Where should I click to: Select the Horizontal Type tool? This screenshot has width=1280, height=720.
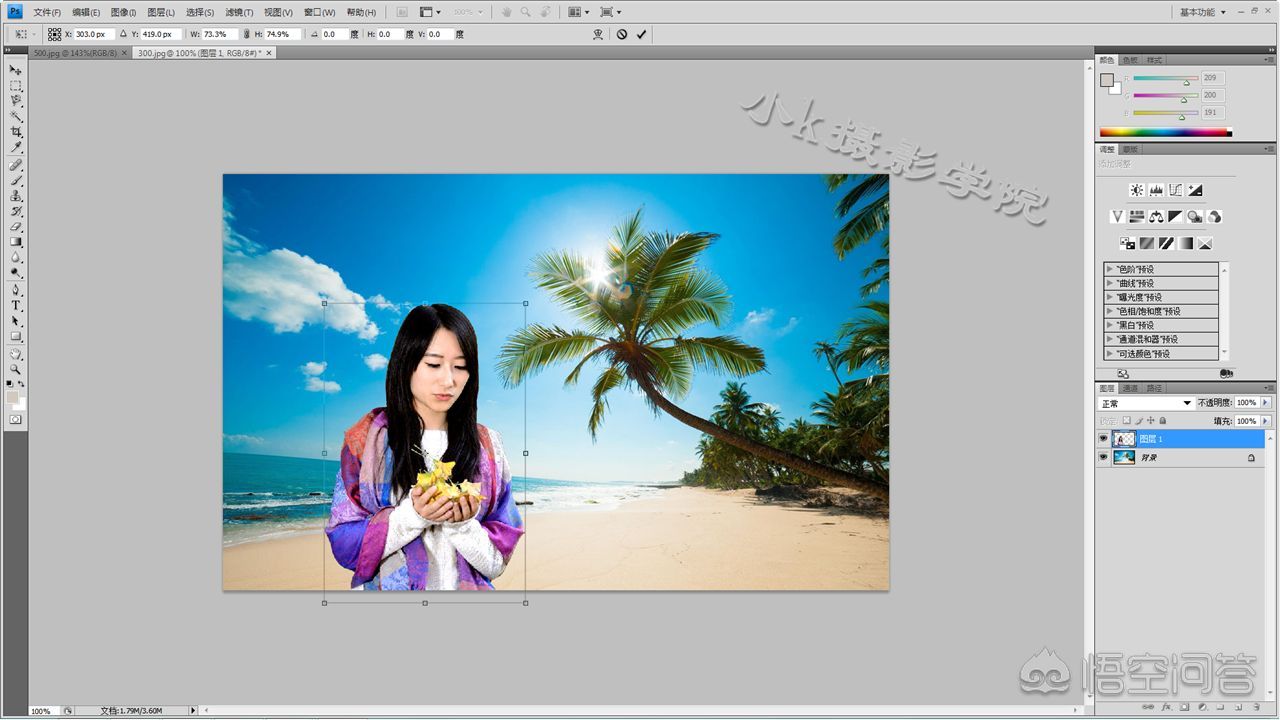pyautogui.click(x=16, y=305)
